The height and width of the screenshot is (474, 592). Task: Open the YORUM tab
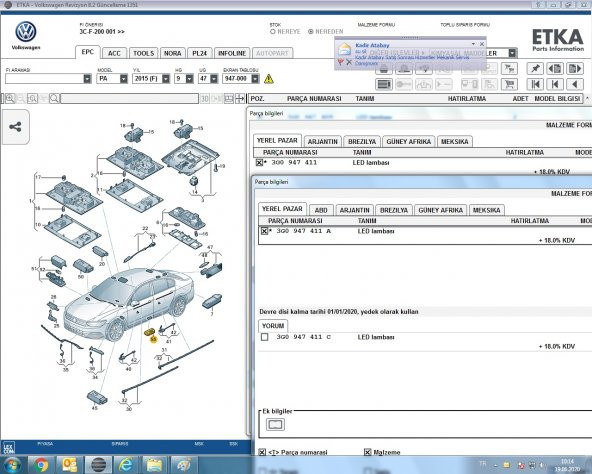click(273, 326)
